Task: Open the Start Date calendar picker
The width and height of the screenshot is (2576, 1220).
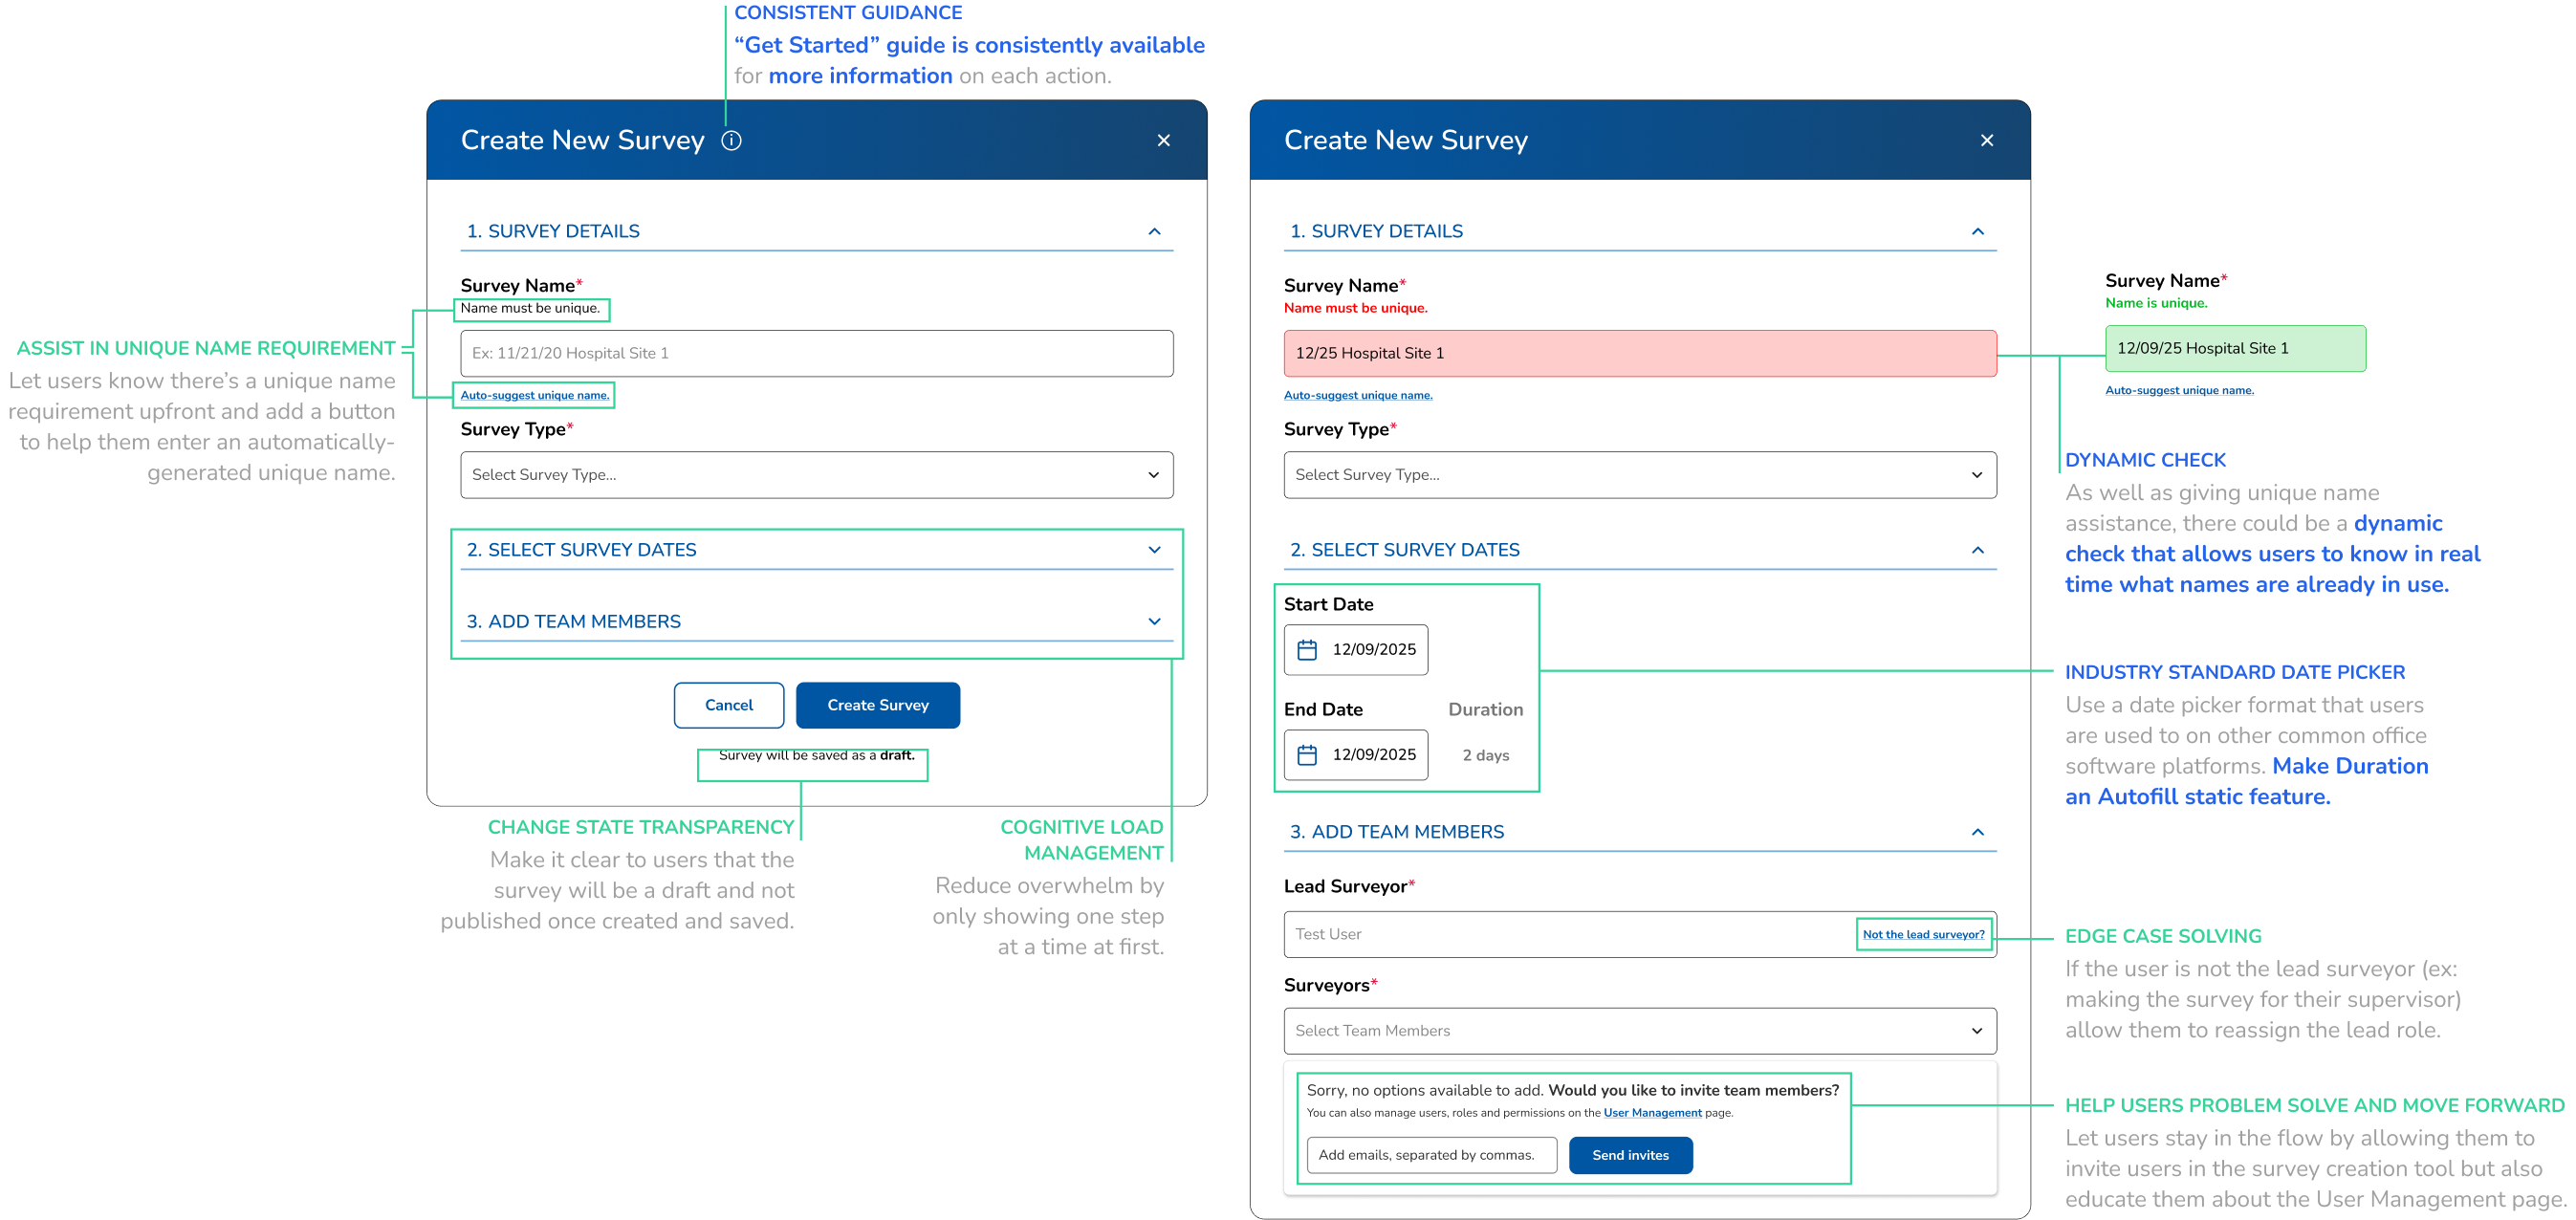Action: [1306, 649]
